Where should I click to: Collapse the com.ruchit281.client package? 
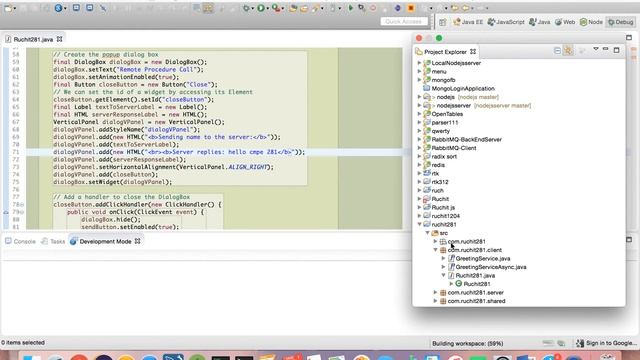pyautogui.click(x=436, y=250)
